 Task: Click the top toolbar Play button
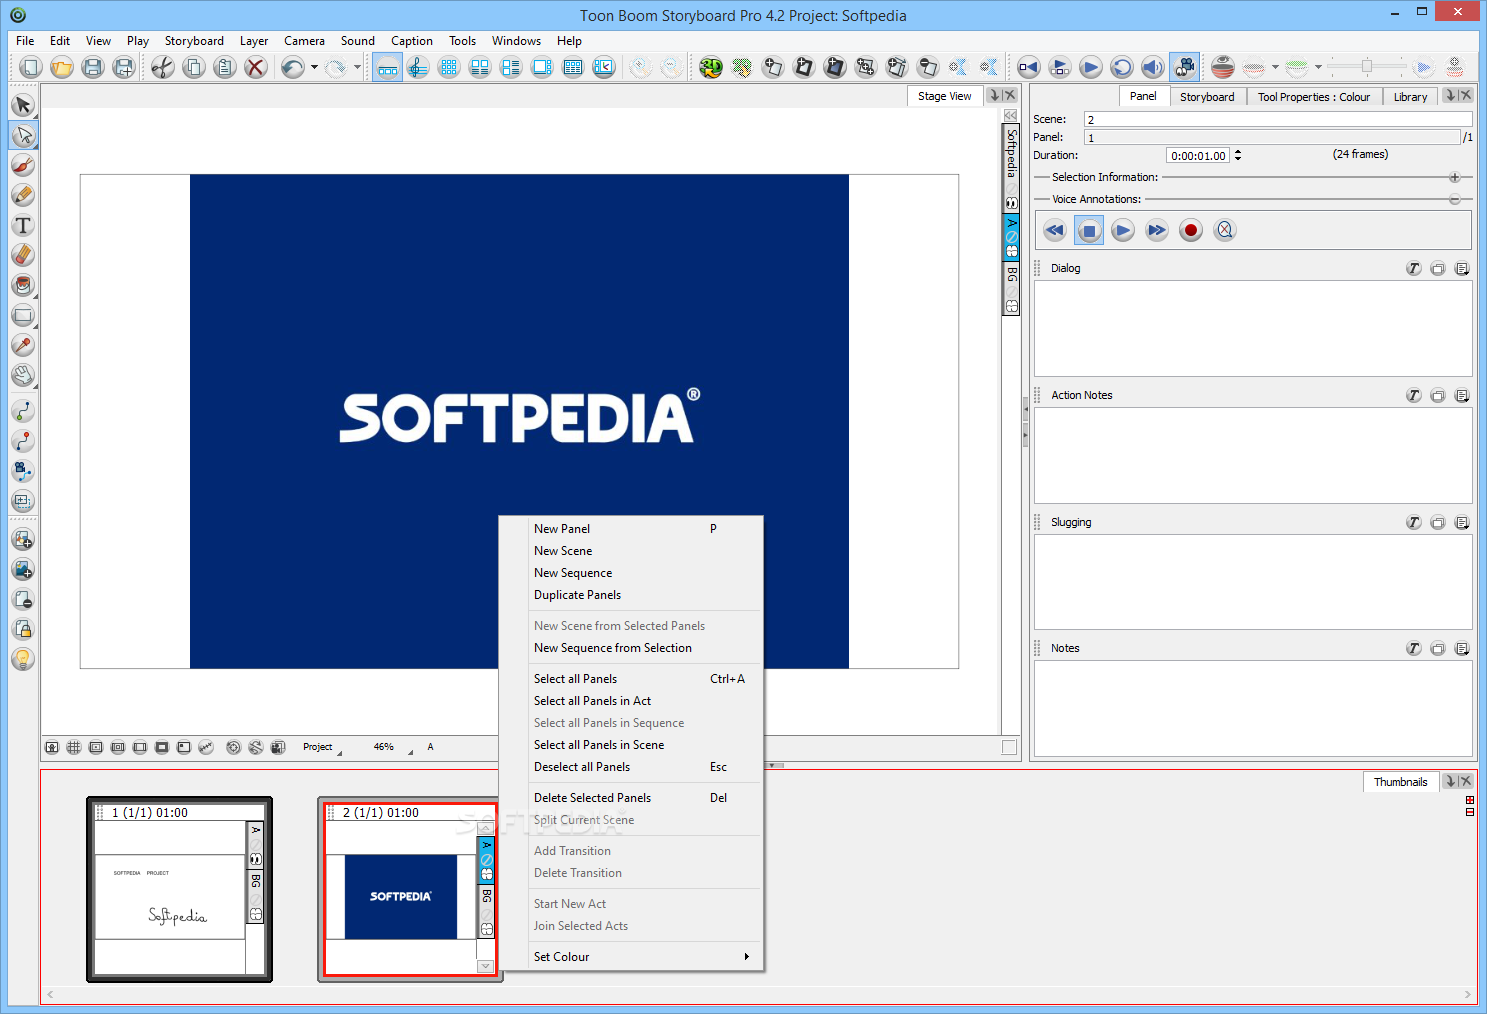click(x=1091, y=67)
